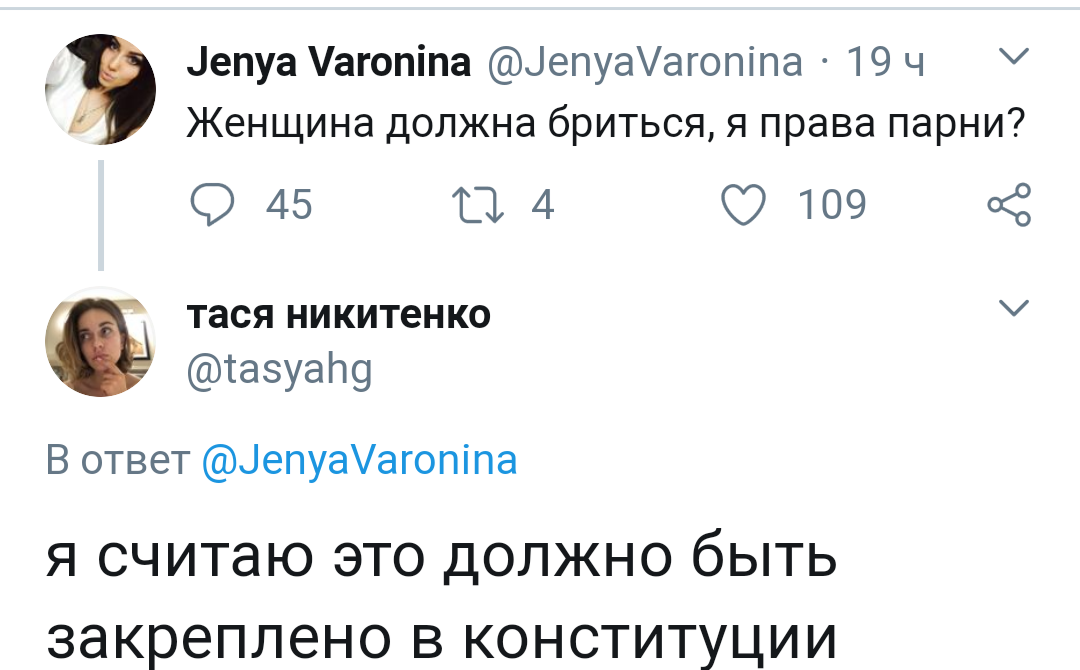1080x670 pixels.
Task: Click the reply count showing 45
Action: point(287,204)
